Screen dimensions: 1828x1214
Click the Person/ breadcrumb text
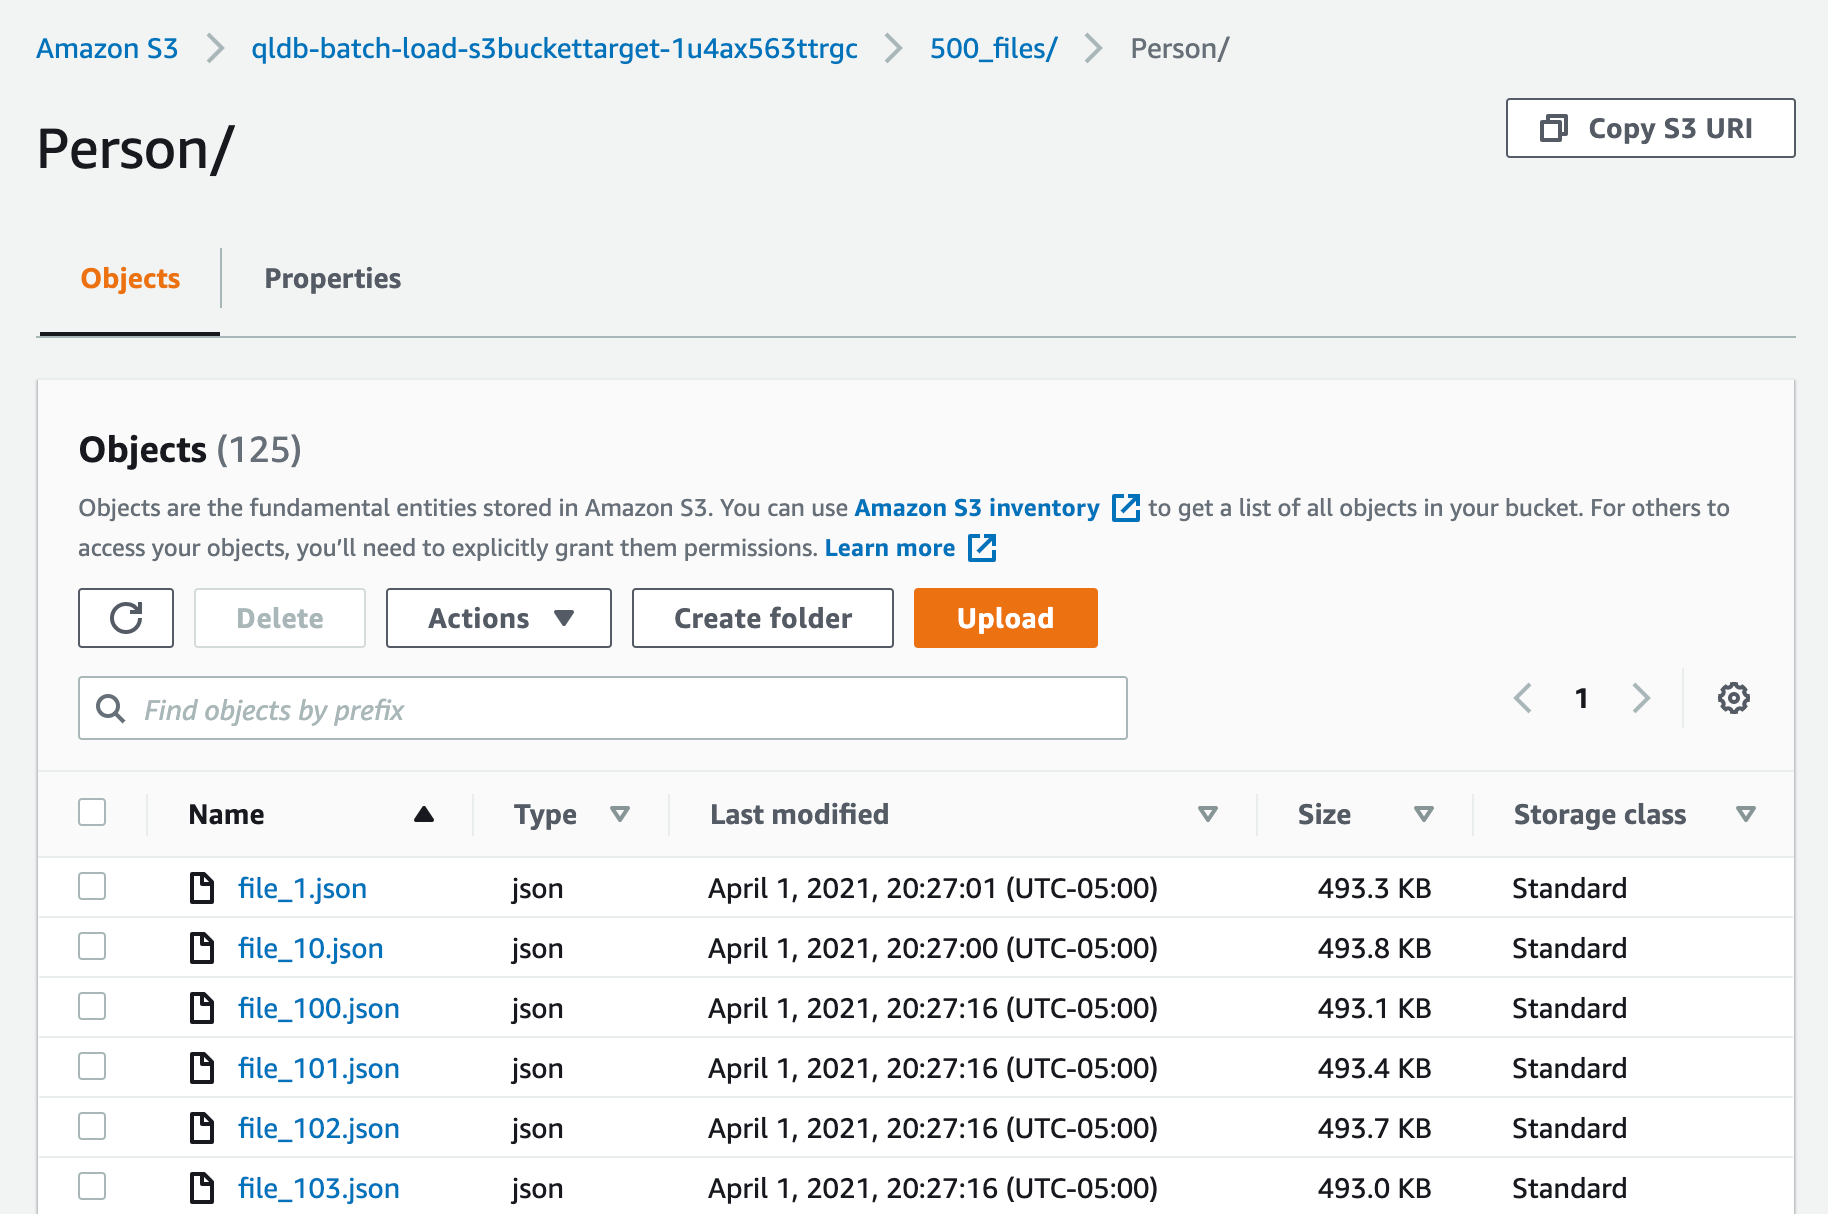point(1179,48)
